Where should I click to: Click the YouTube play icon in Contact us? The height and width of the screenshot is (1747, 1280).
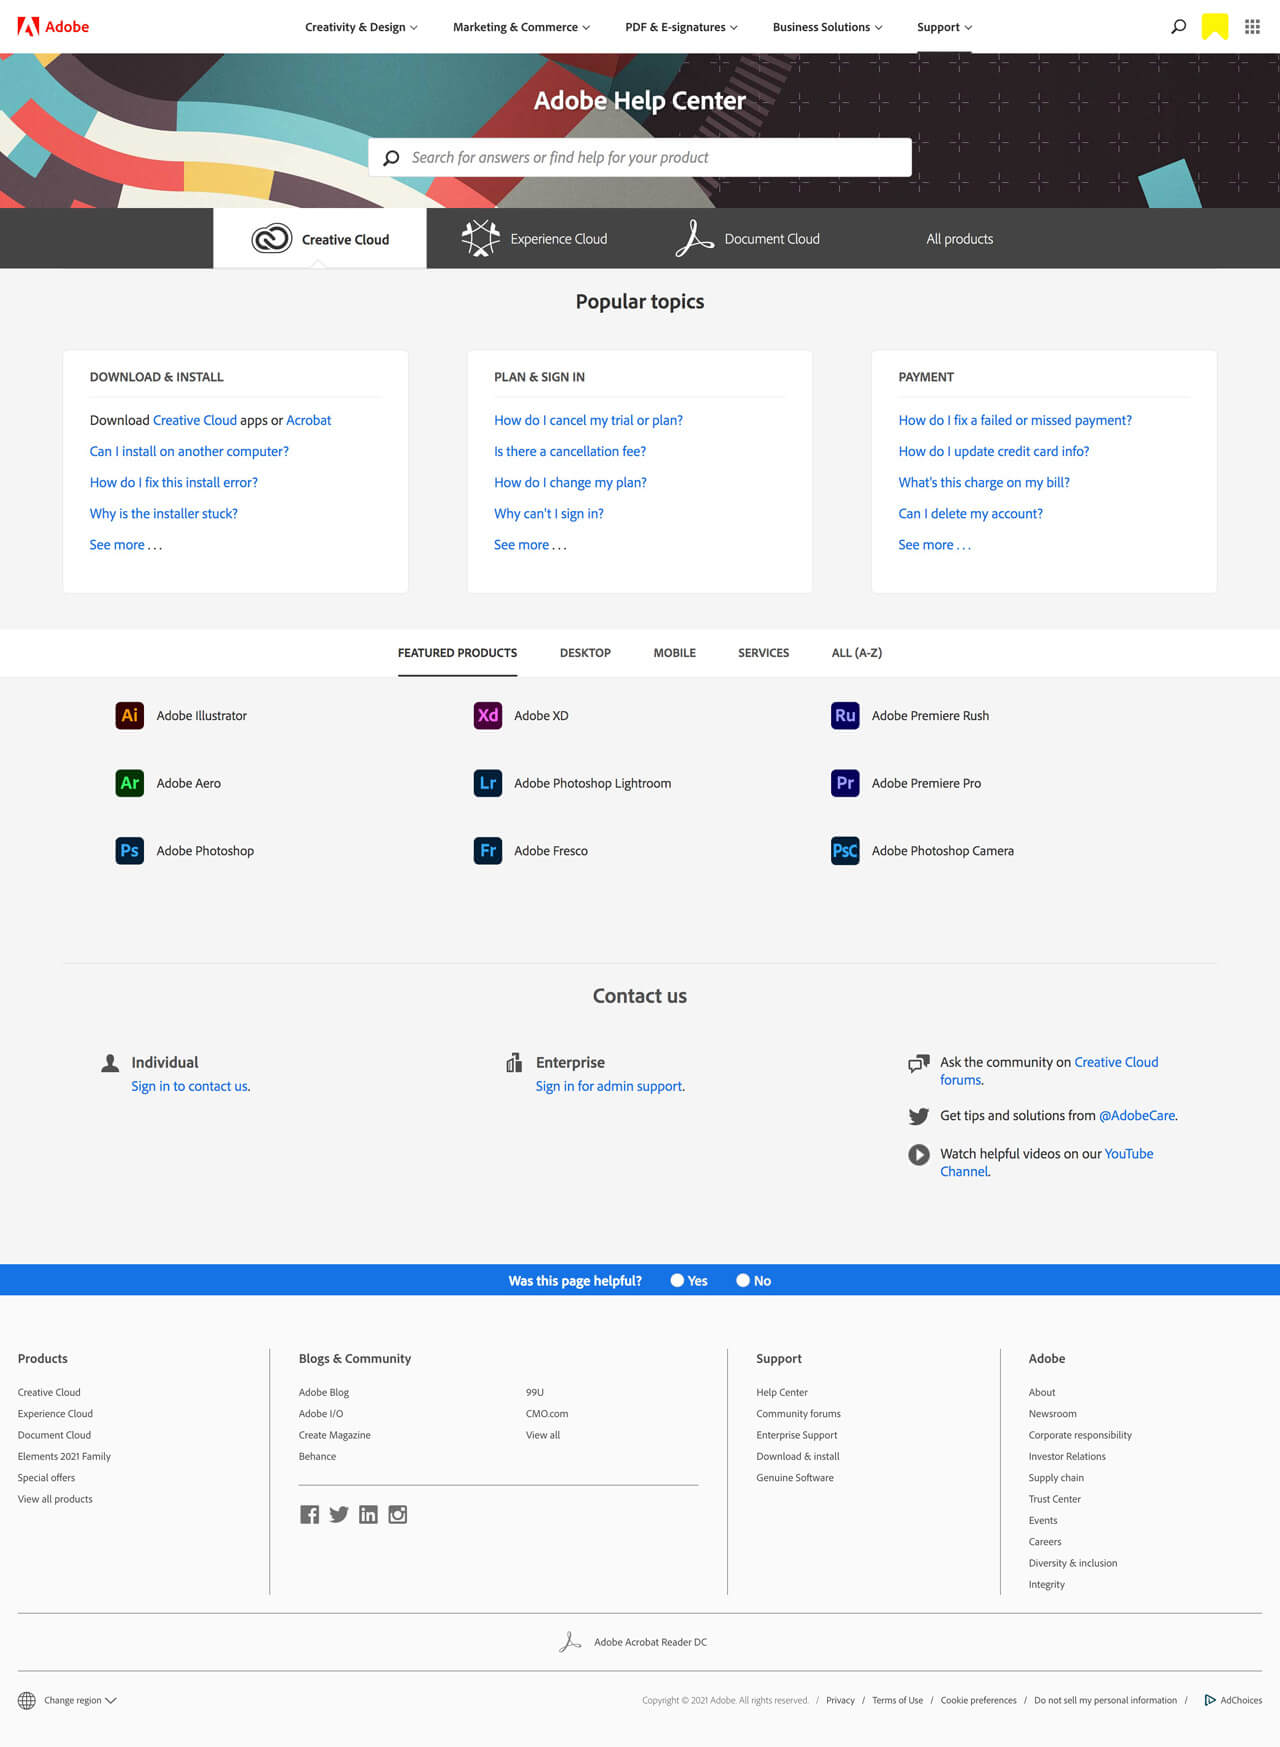(x=919, y=1155)
